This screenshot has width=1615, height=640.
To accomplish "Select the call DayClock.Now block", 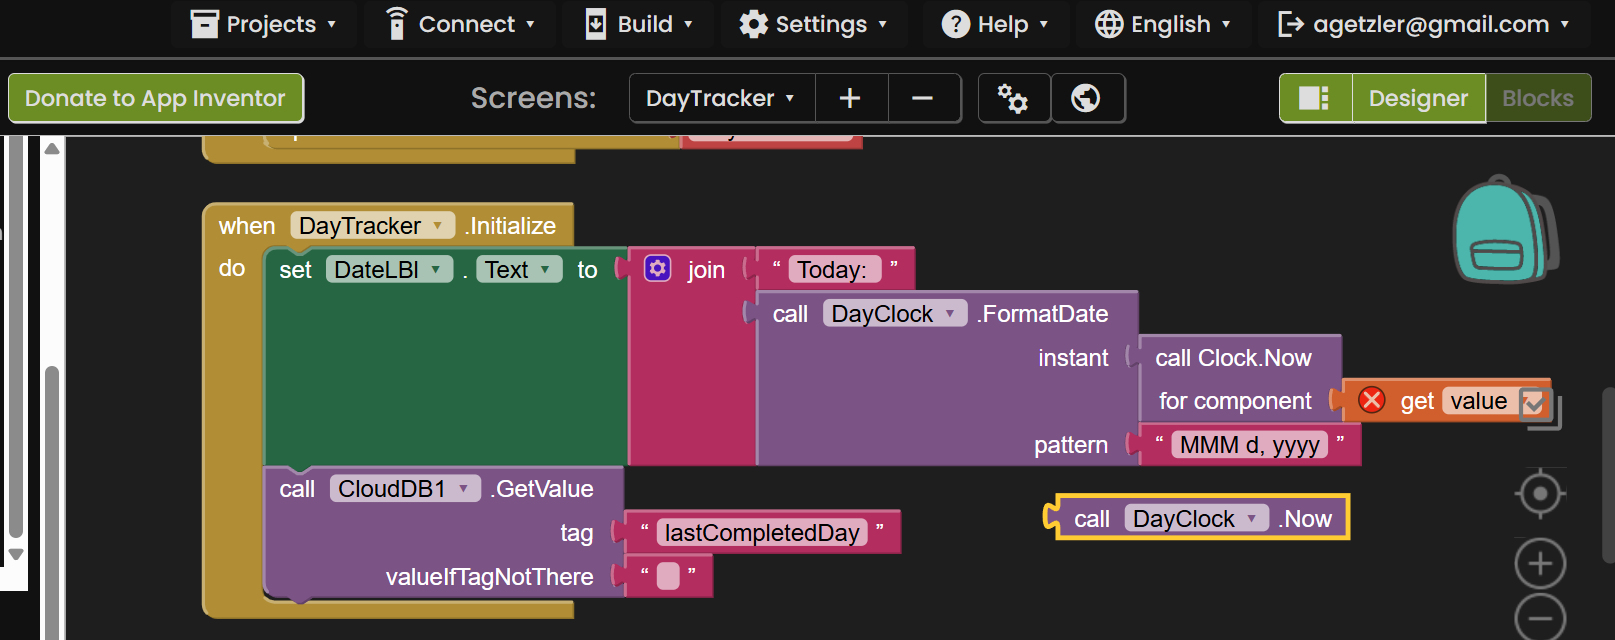I will [1092, 519].
